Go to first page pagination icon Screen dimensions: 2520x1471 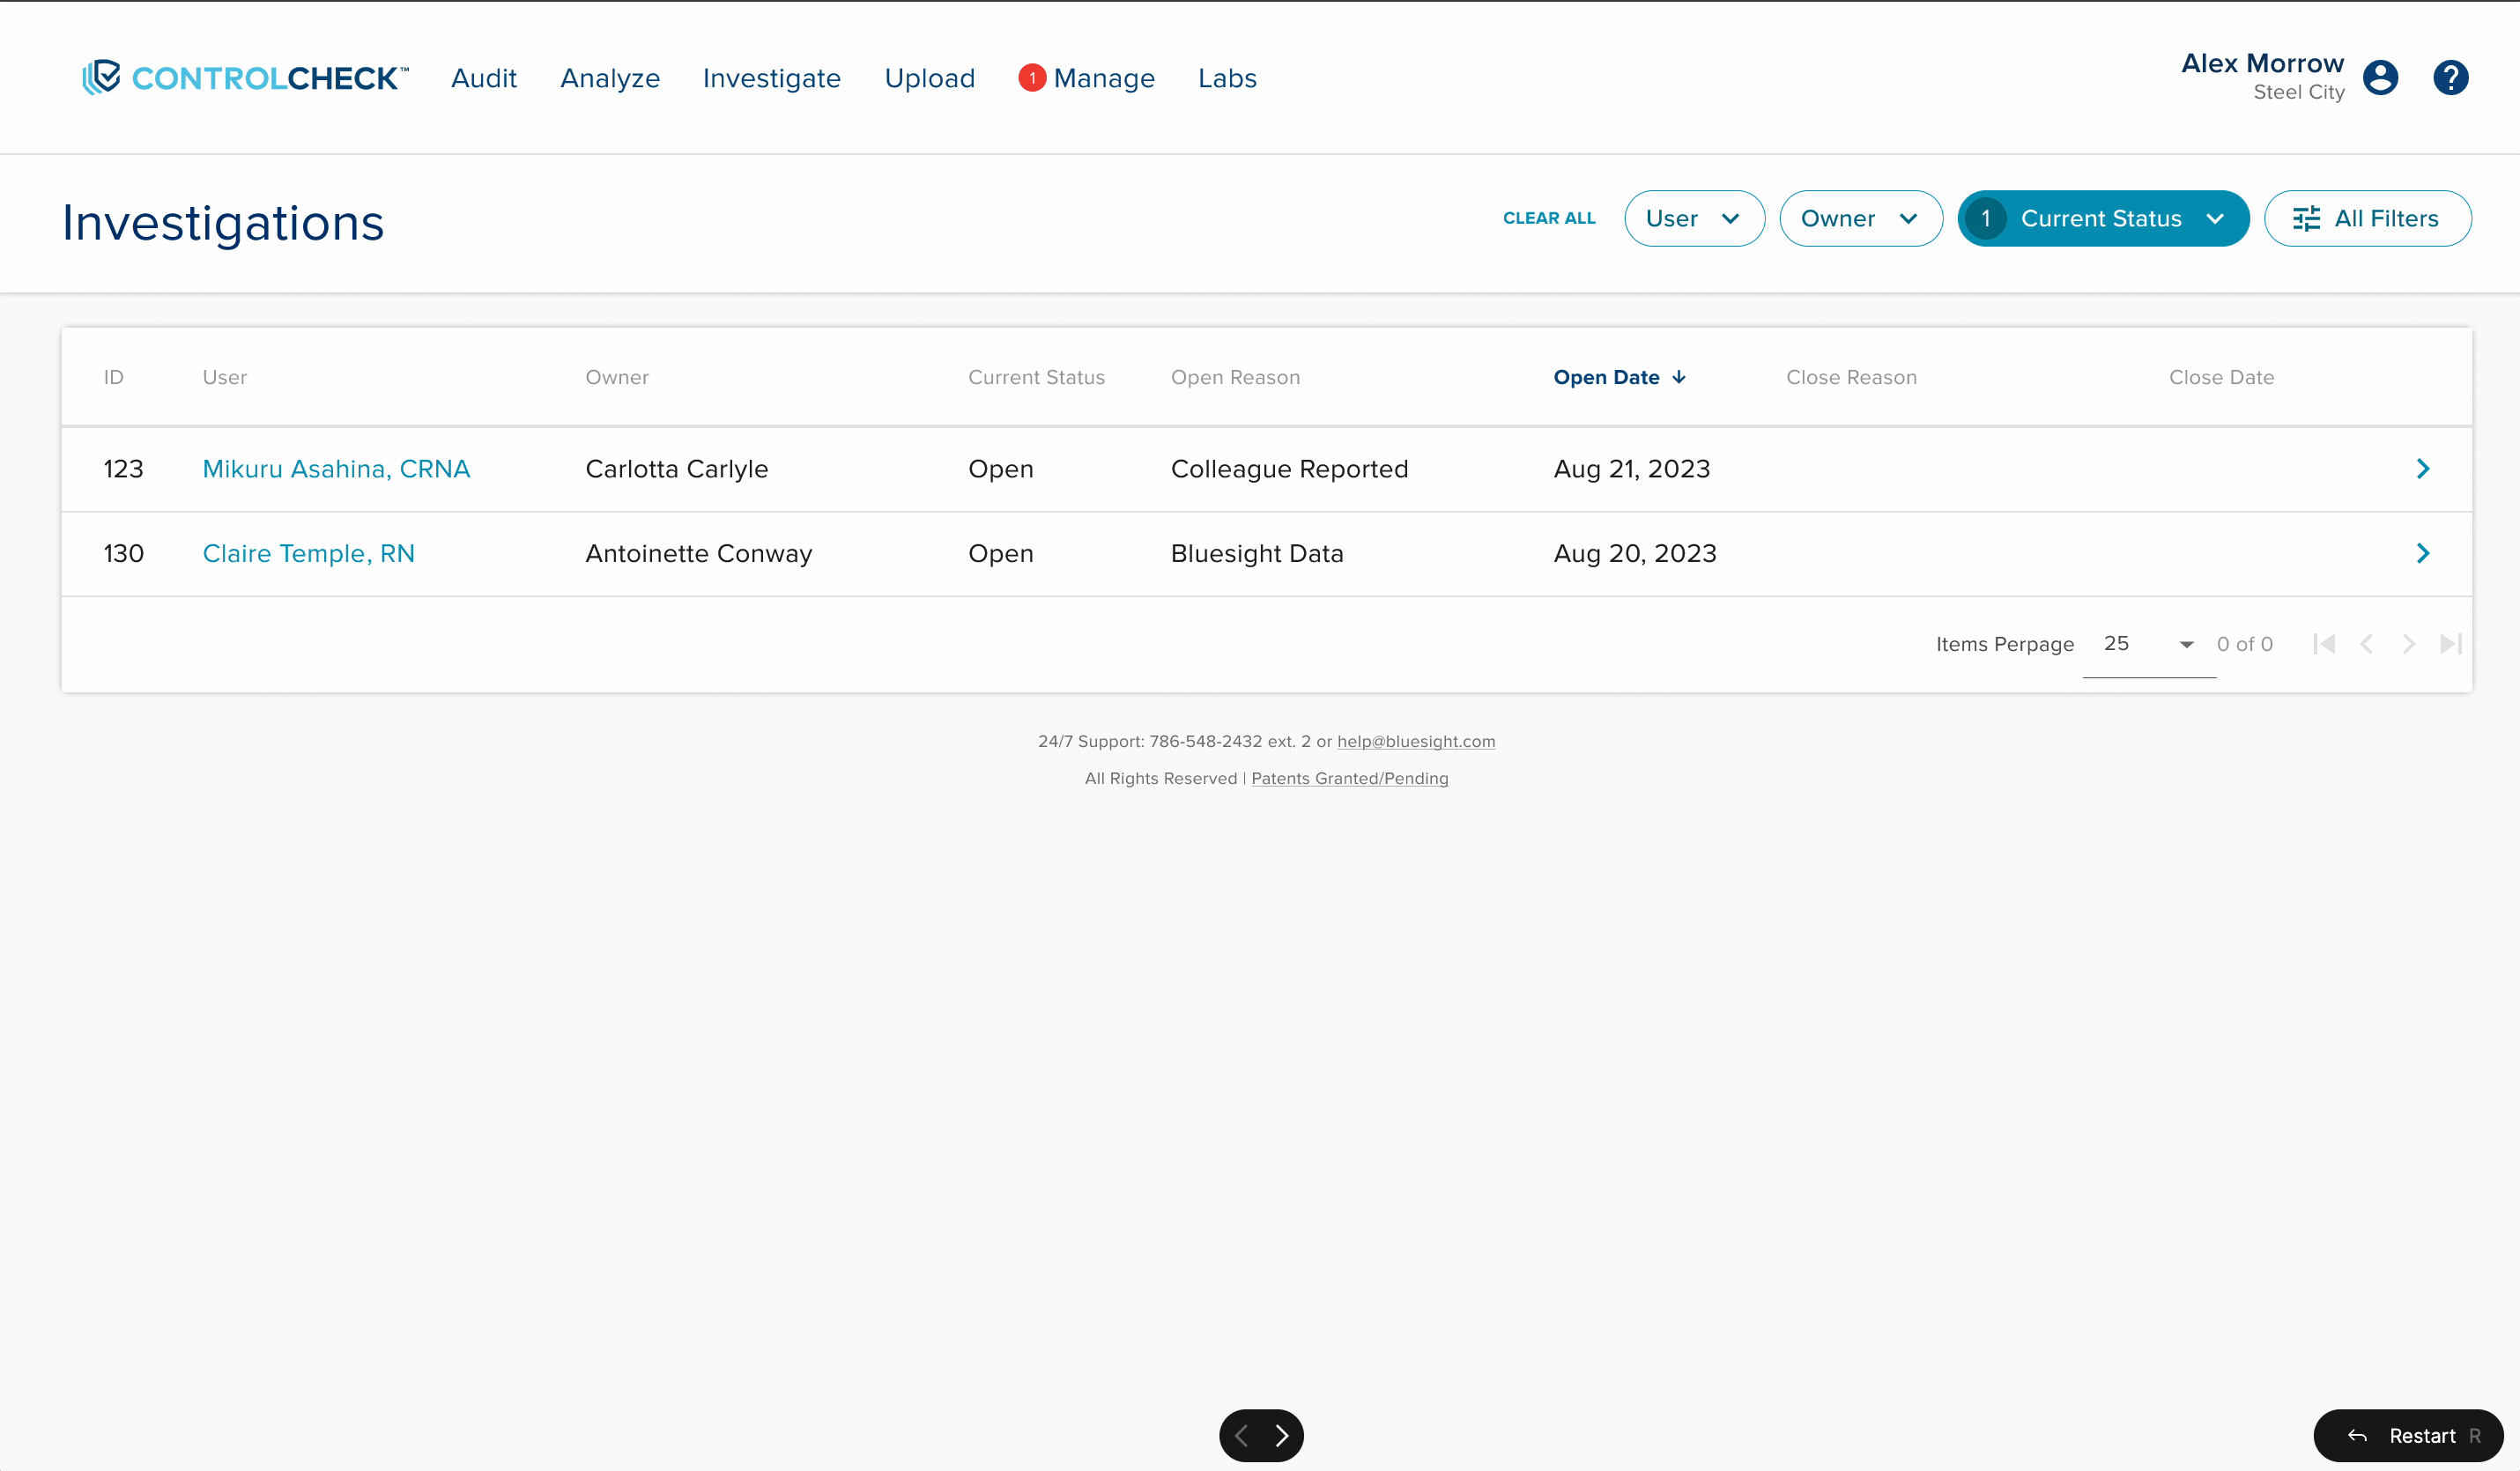point(2324,644)
